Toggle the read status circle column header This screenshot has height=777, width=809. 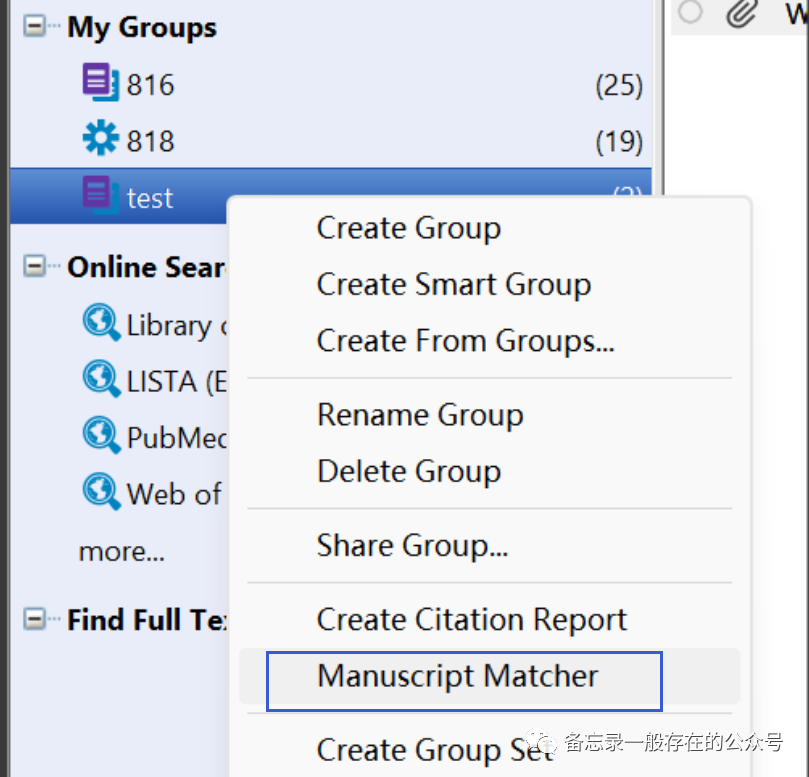tap(690, 12)
